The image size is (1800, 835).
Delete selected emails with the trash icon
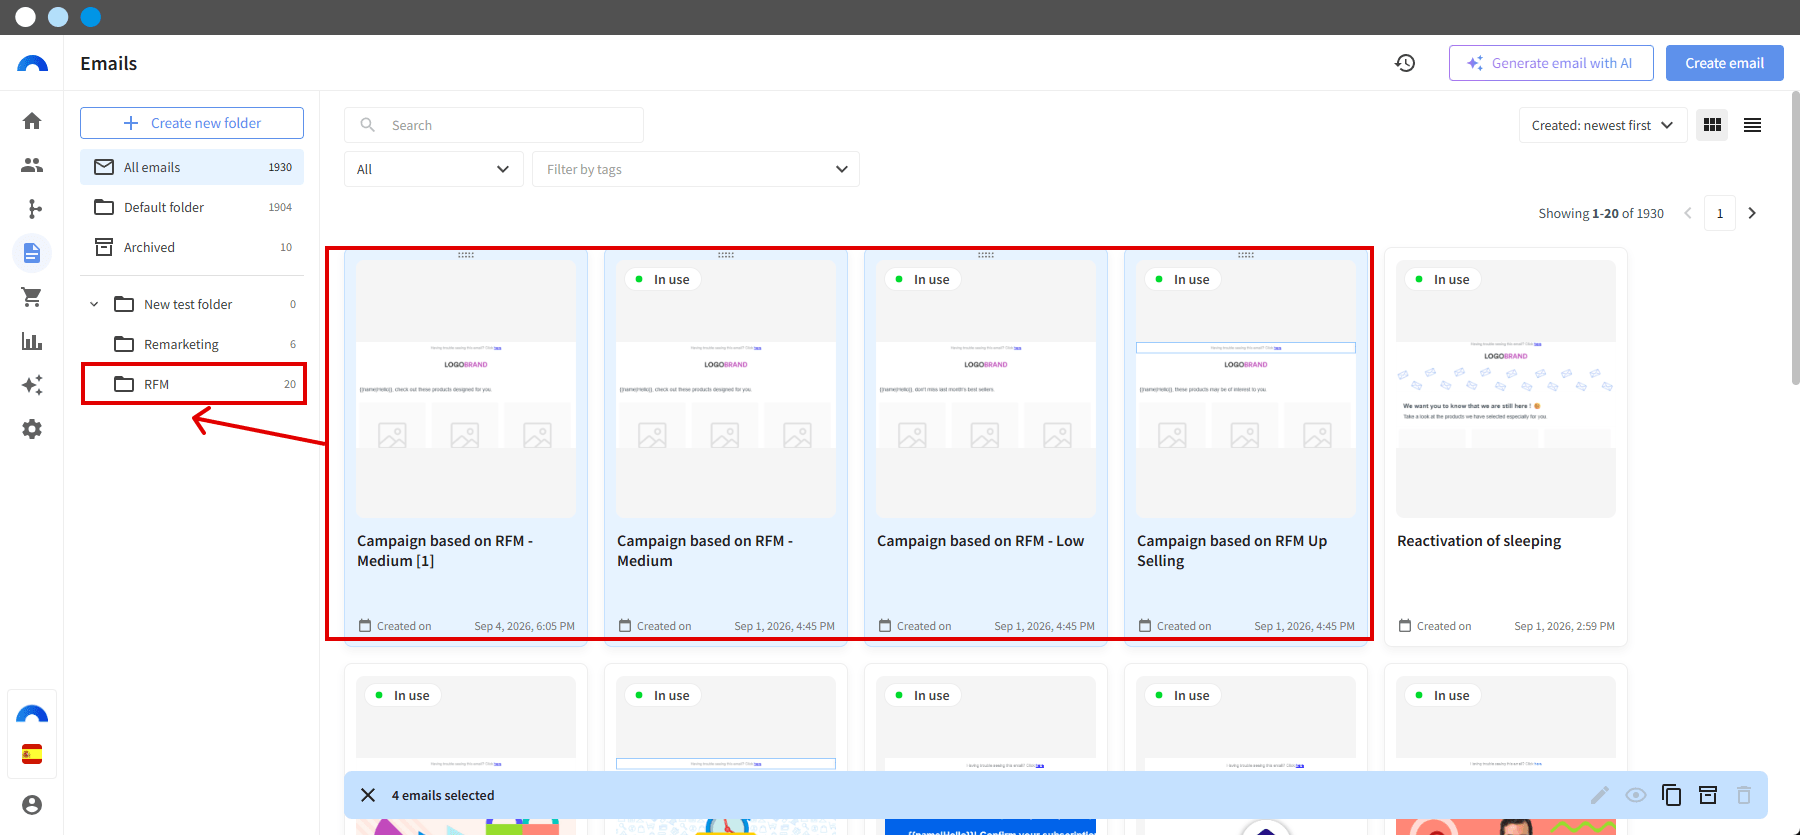[x=1744, y=795]
